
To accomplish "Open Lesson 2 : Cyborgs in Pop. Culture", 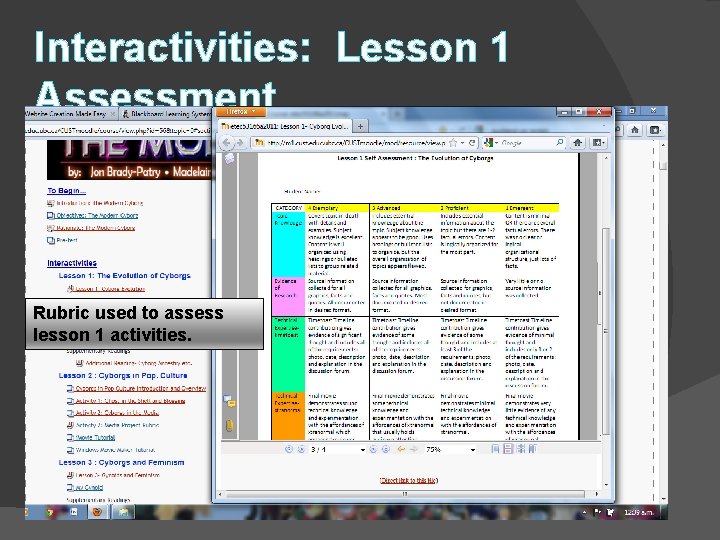I will point(123,376).
